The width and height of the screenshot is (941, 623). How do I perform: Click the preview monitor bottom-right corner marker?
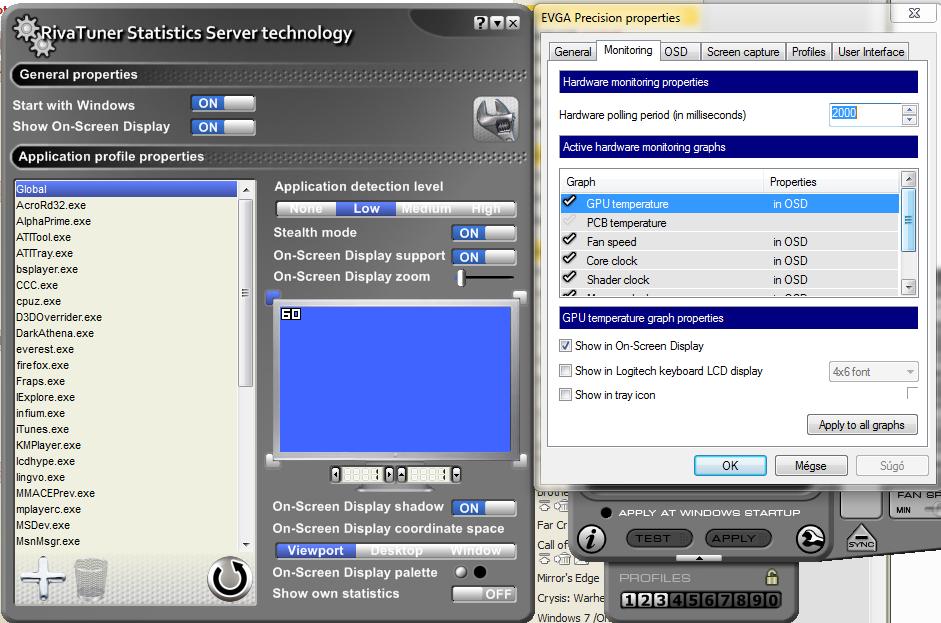(x=520, y=461)
